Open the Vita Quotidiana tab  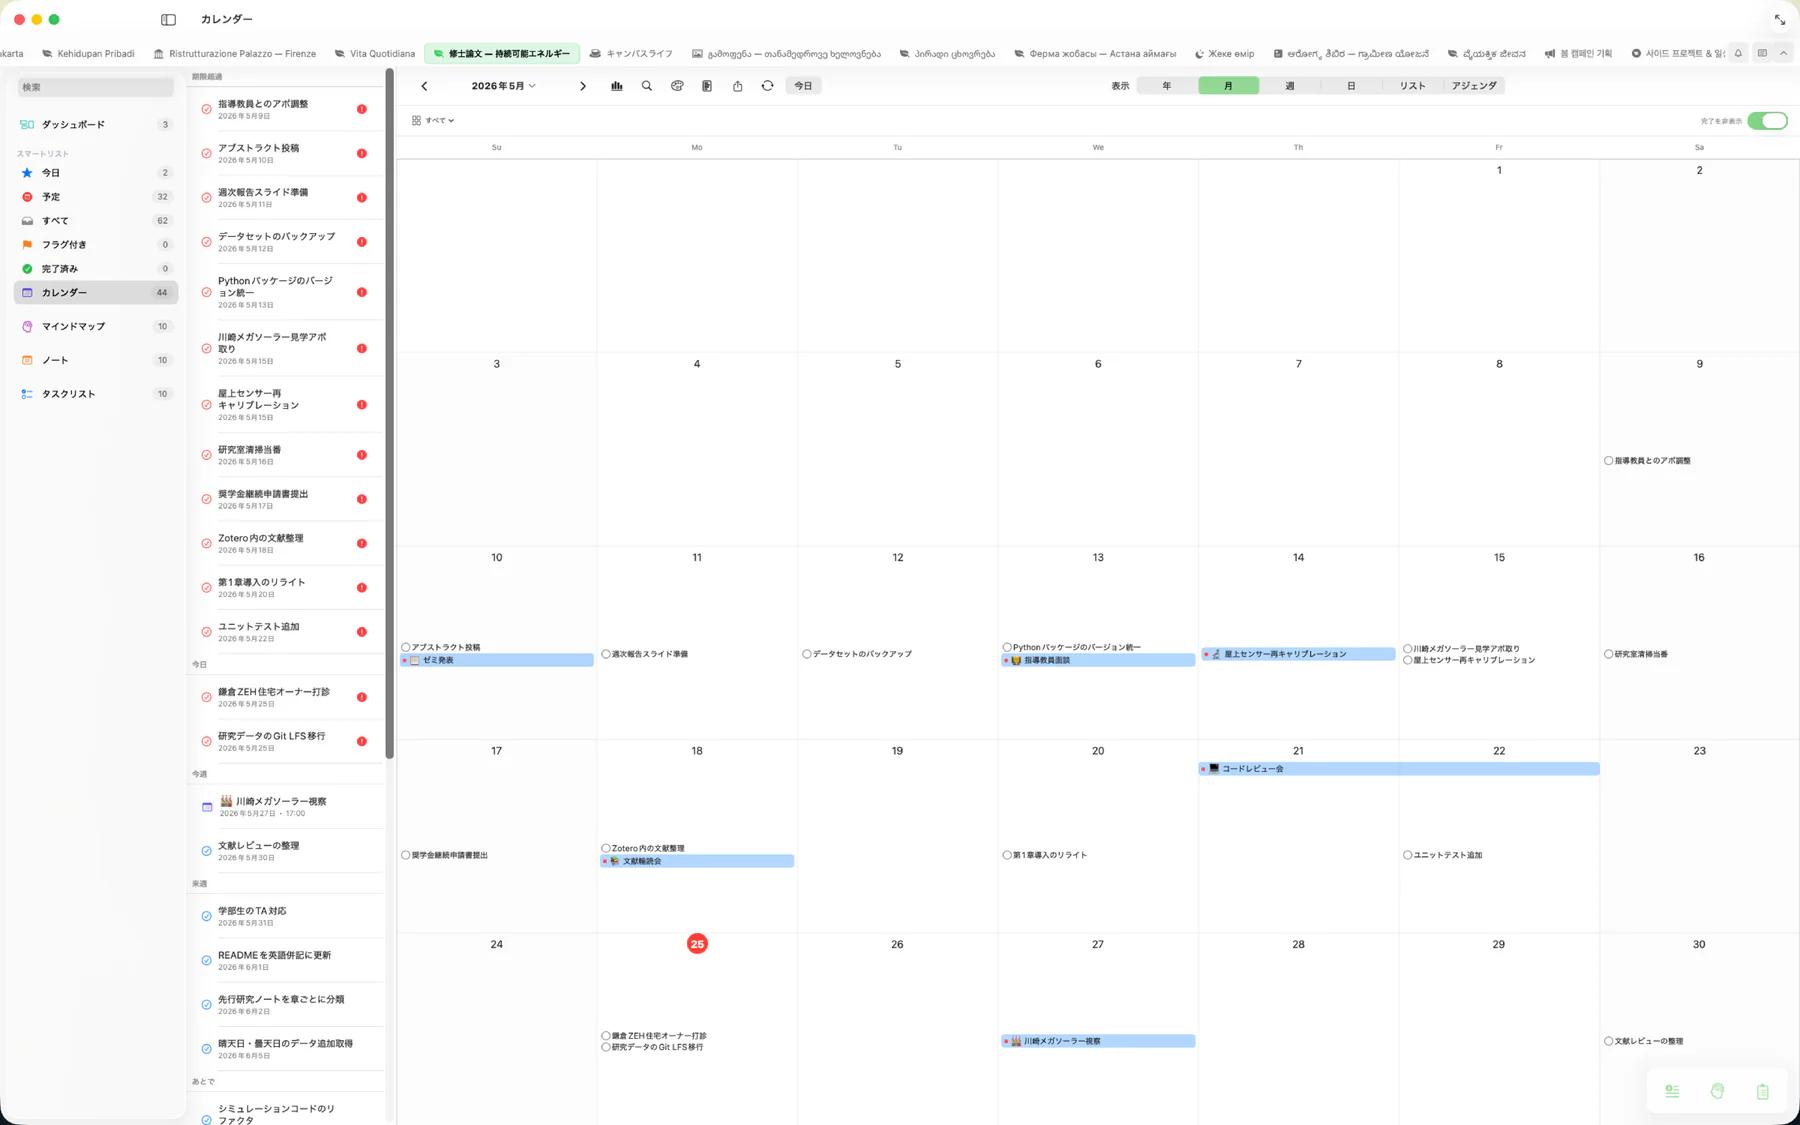(375, 54)
